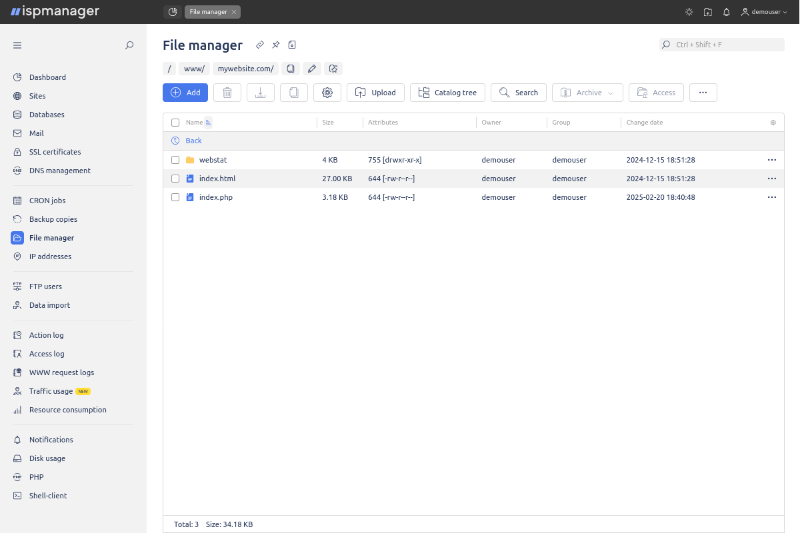Collapse sidebar using the hamburger menu icon
Image resolution: width=800 pixels, height=533 pixels.
tap(17, 45)
